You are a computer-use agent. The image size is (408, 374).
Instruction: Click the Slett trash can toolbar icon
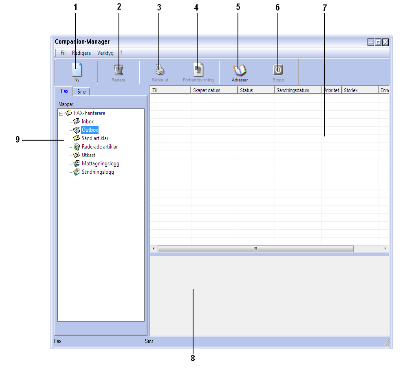click(118, 70)
